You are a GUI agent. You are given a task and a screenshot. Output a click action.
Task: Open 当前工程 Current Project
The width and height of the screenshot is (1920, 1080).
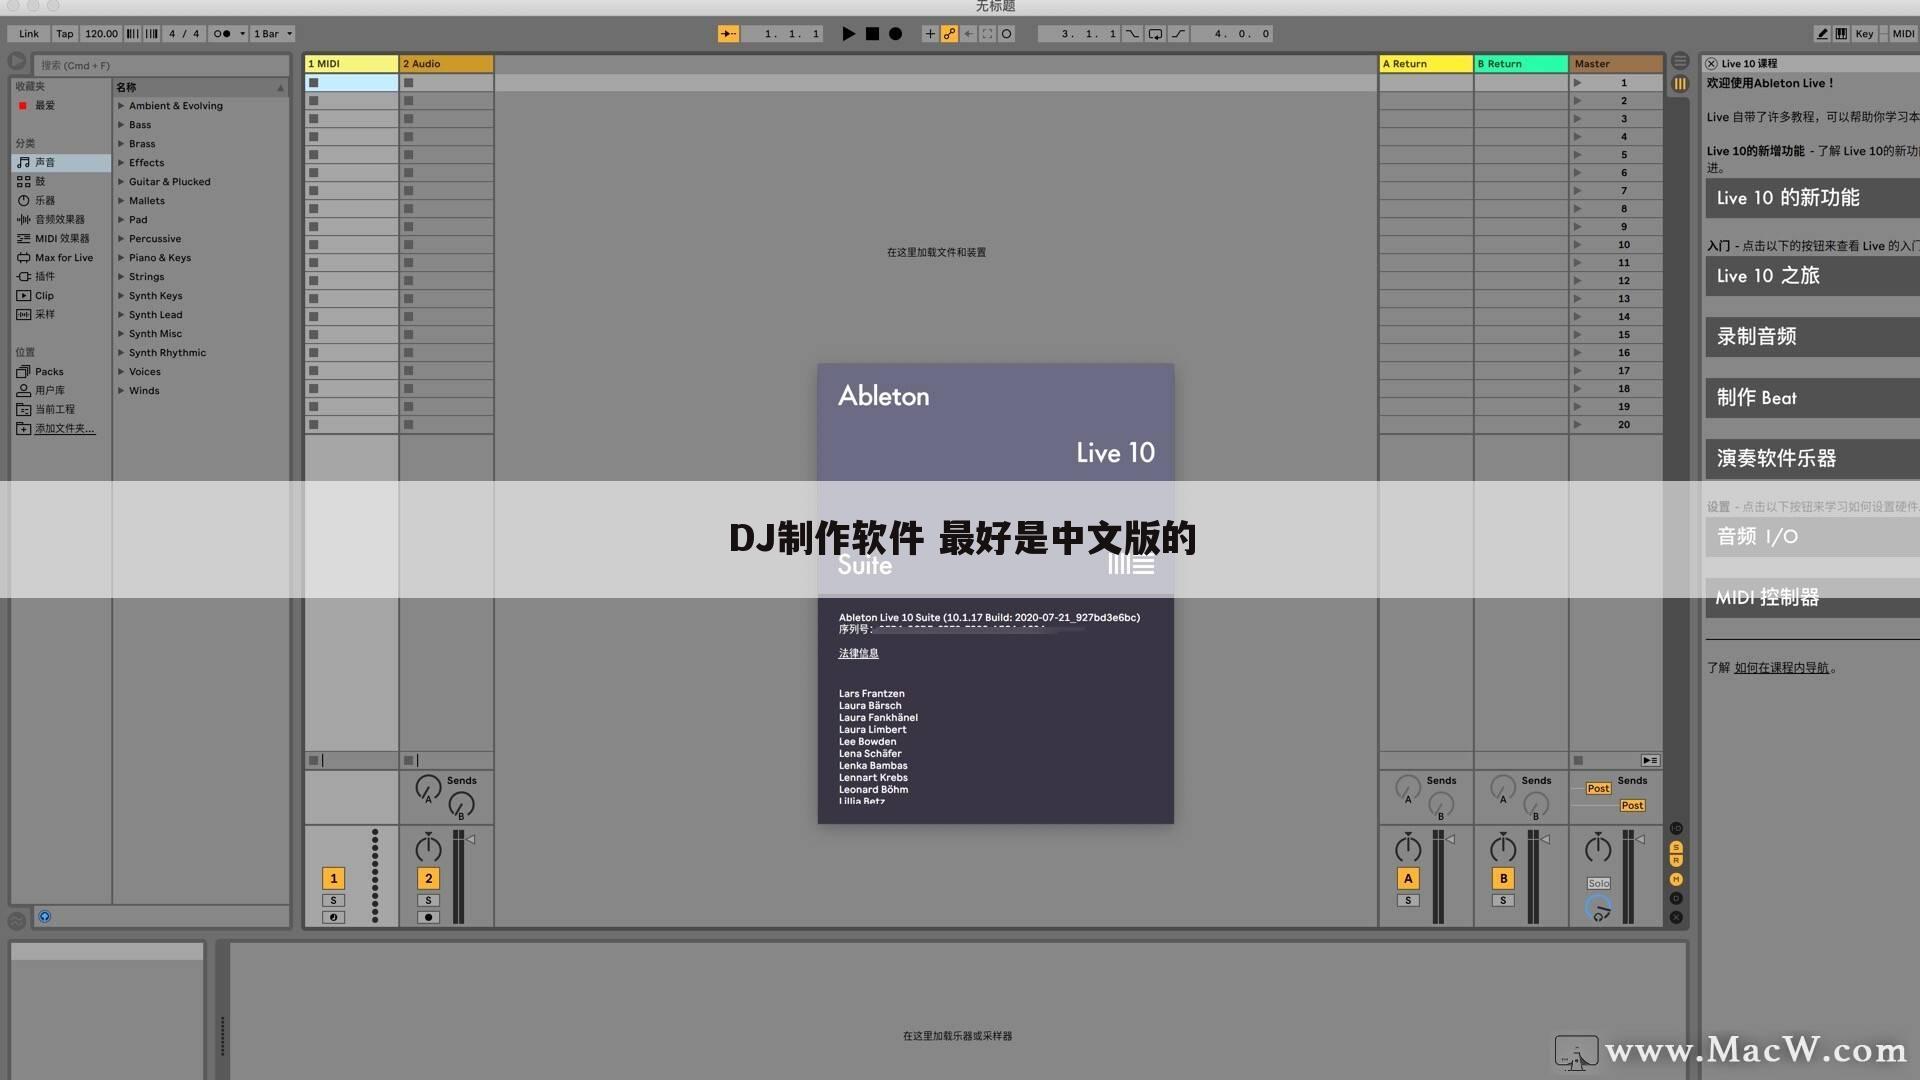(x=60, y=409)
